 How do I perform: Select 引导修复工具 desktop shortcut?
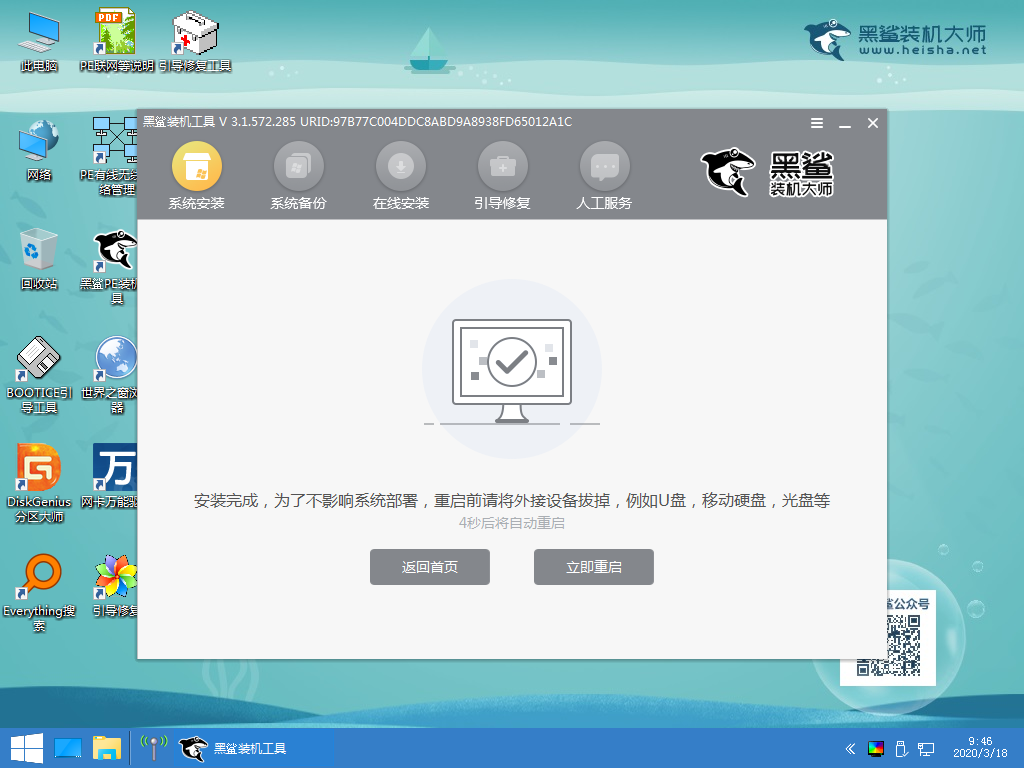pyautogui.click(x=195, y=40)
